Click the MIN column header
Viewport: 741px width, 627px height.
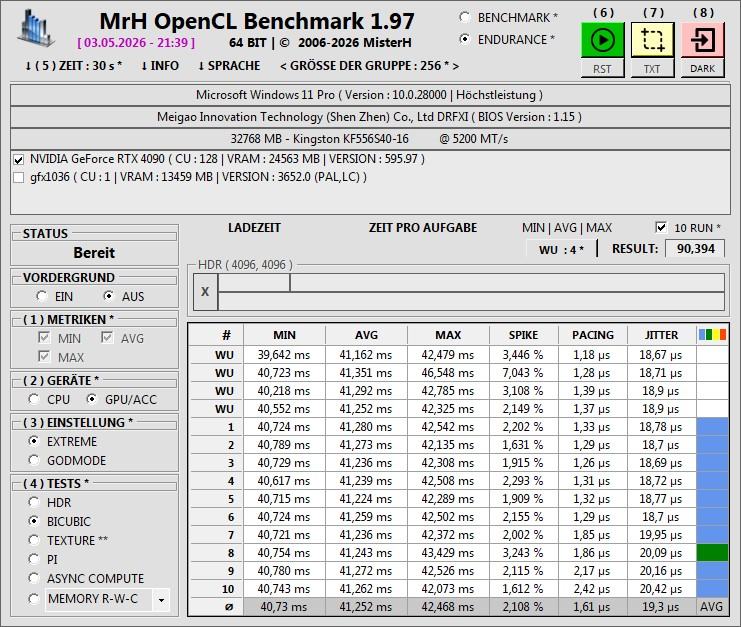284,335
